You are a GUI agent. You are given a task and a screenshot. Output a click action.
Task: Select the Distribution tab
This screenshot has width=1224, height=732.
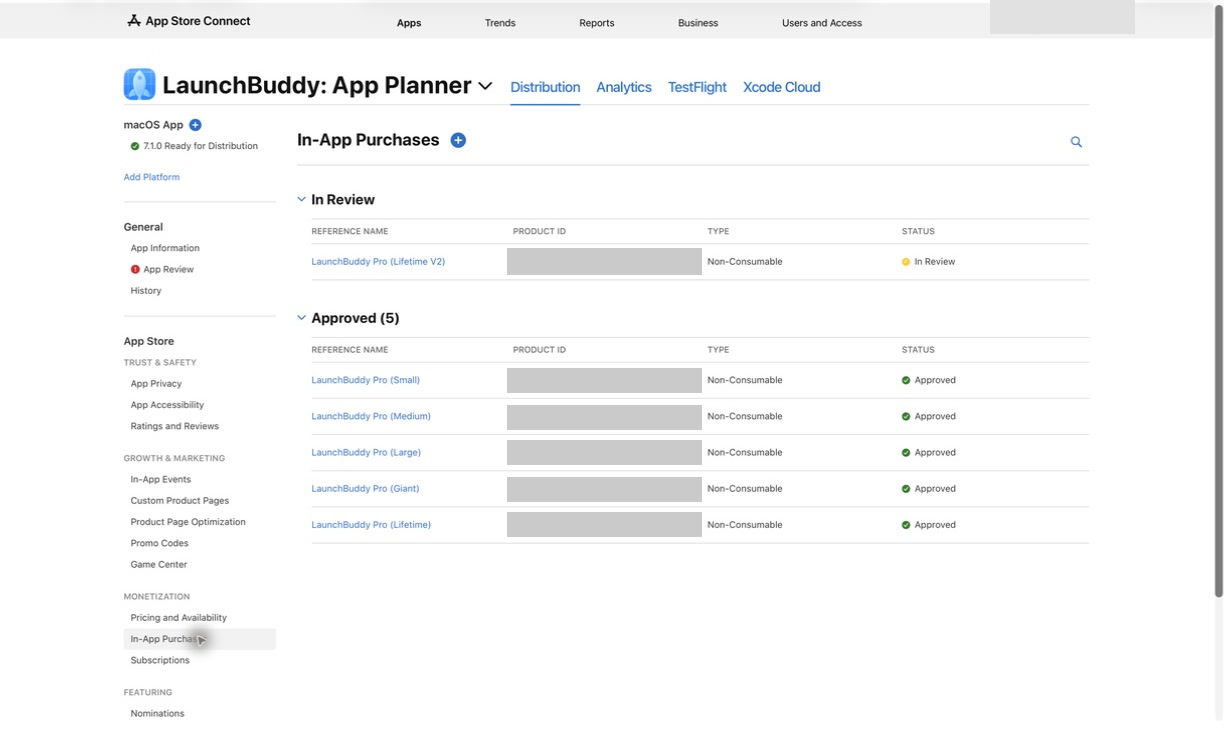pos(545,87)
